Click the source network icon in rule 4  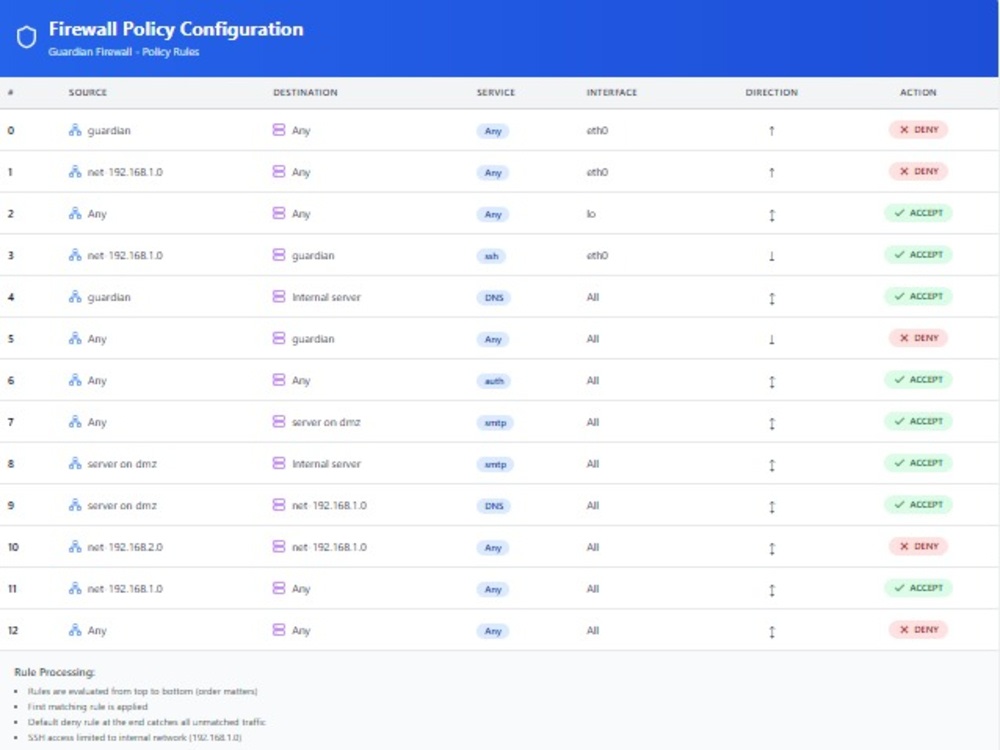pos(75,297)
